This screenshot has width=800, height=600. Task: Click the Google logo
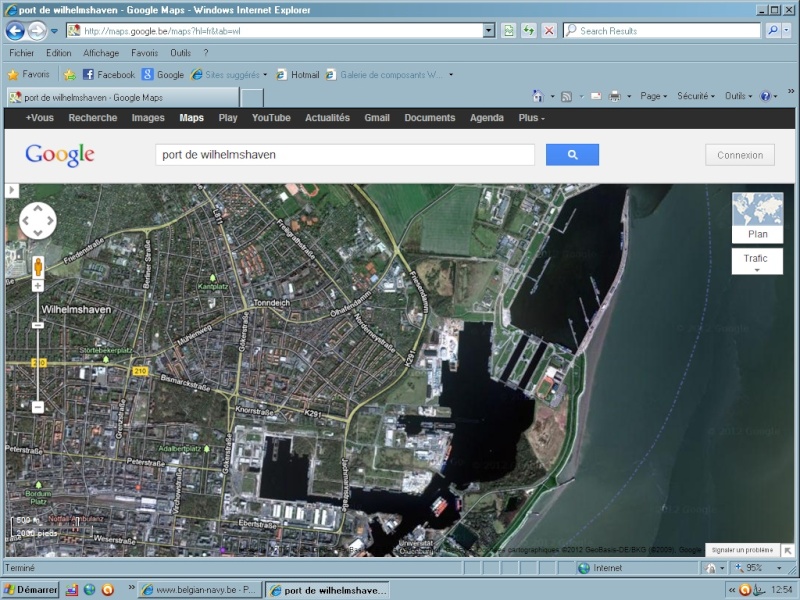click(60, 155)
